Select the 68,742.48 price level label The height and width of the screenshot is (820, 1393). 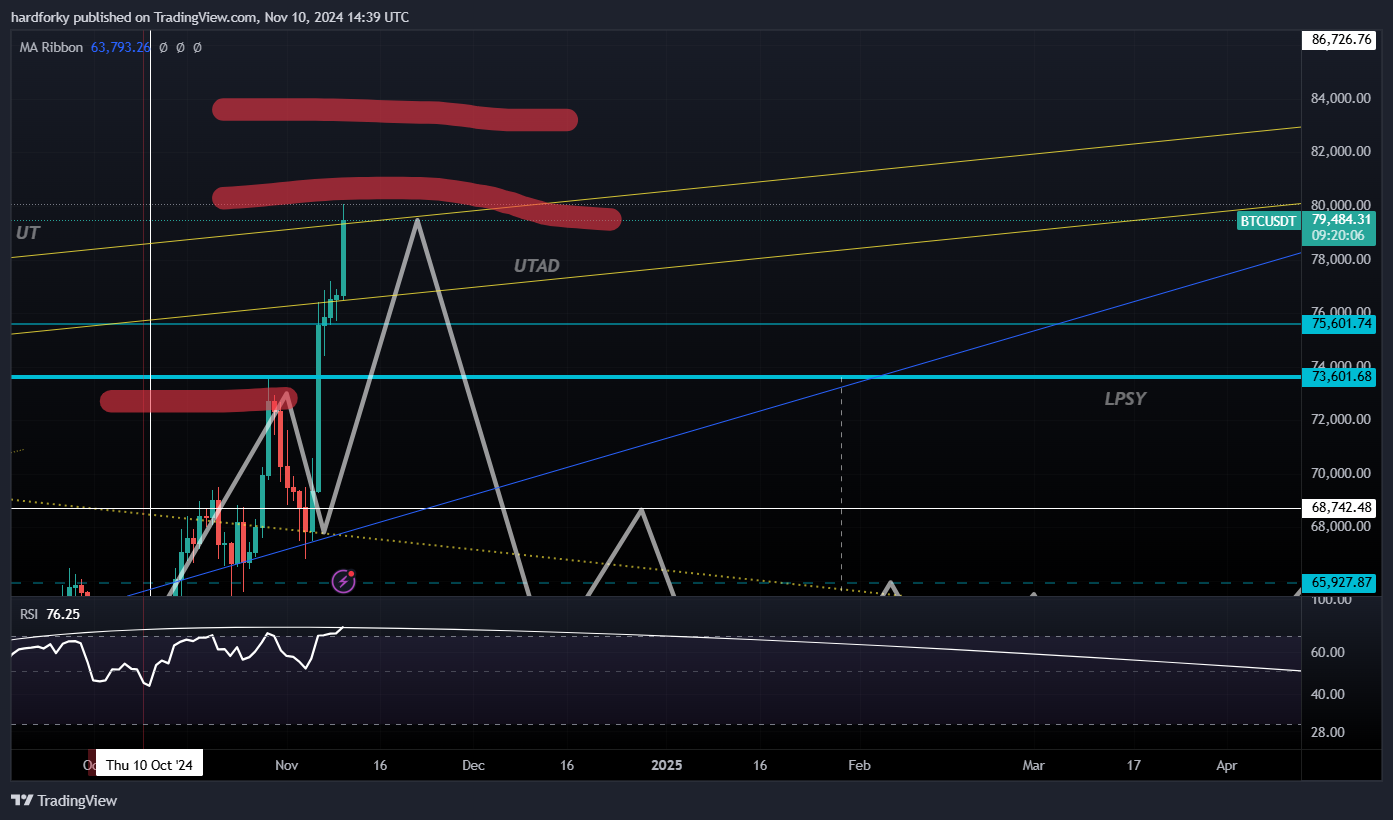pos(1341,508)
